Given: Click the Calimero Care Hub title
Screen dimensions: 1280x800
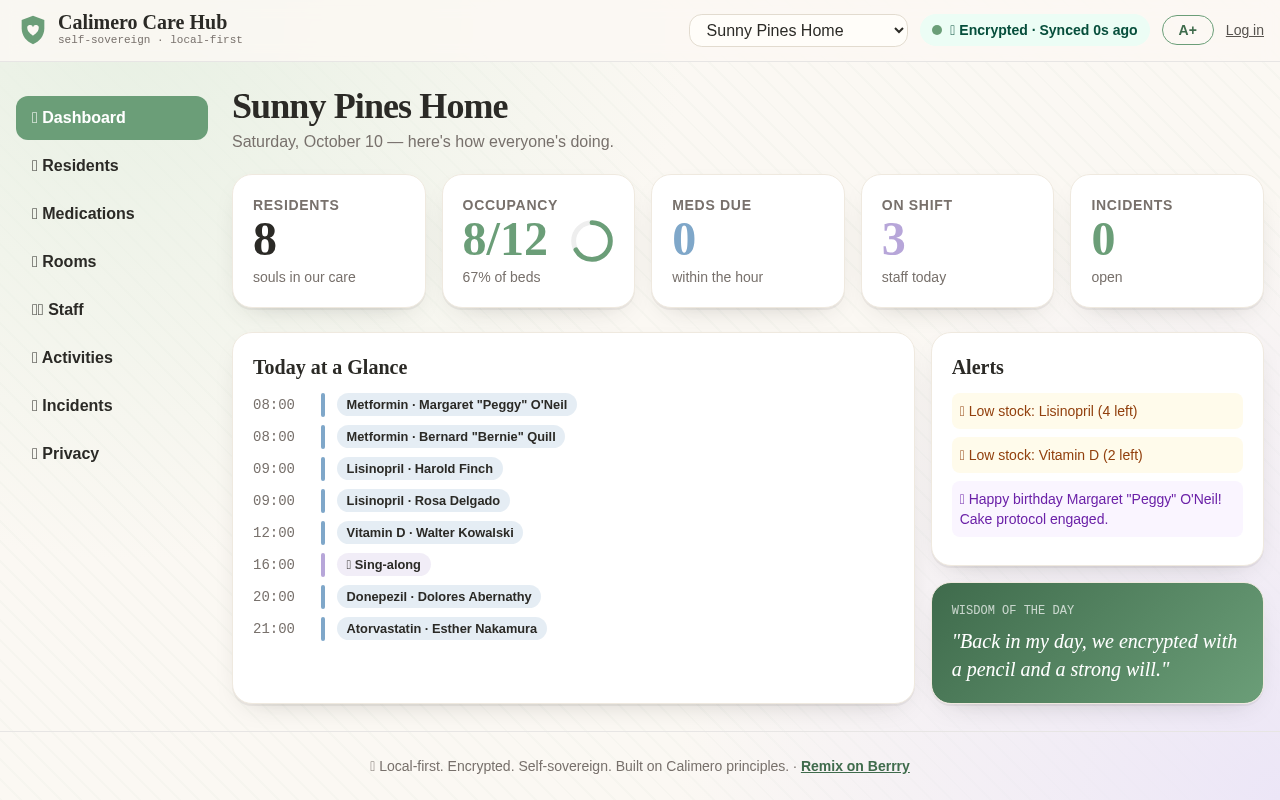Looking at the screenshot, I should pyautogui.click(x=143, y=22).
